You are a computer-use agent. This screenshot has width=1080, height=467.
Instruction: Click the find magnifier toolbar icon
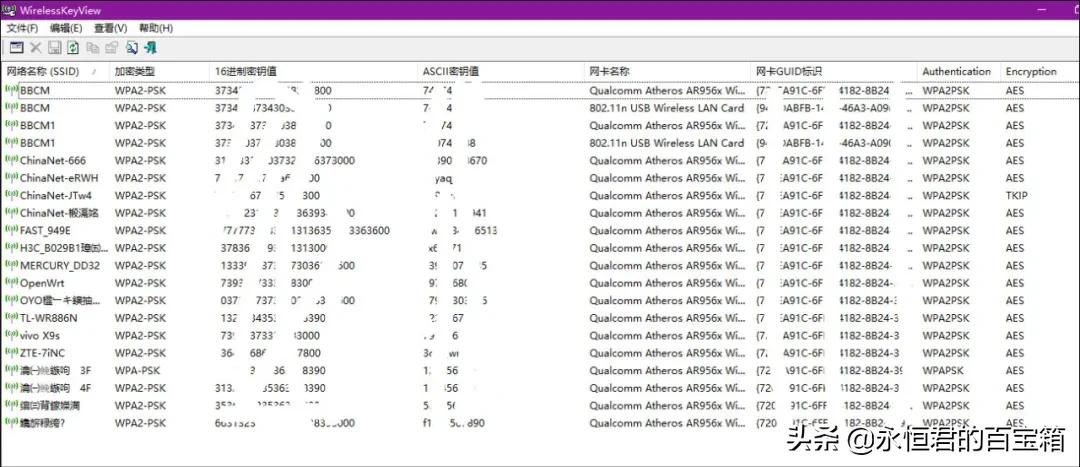click(132, 48)
